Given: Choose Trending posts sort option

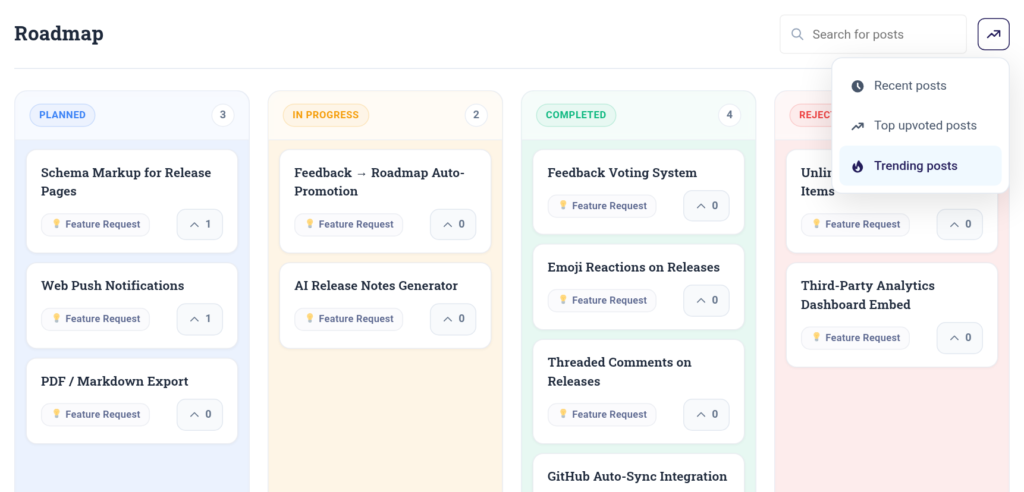Looking at the screenshot, I should tap(920, 166).
